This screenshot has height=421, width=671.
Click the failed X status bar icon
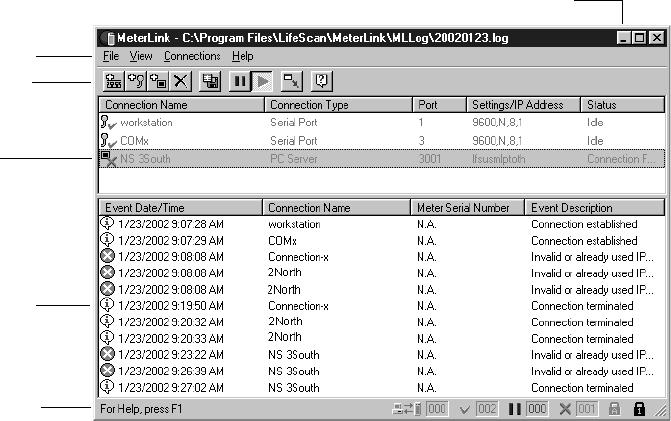click(x=565, y=409)
